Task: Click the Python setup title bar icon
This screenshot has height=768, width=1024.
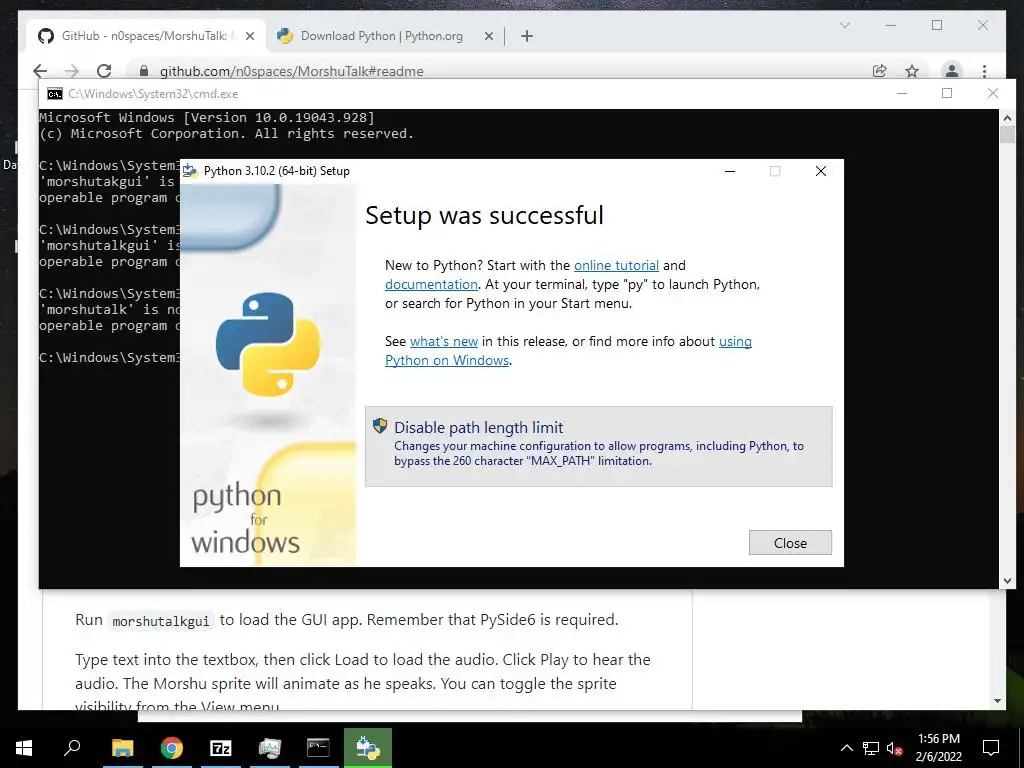Action: coord(190,171)
